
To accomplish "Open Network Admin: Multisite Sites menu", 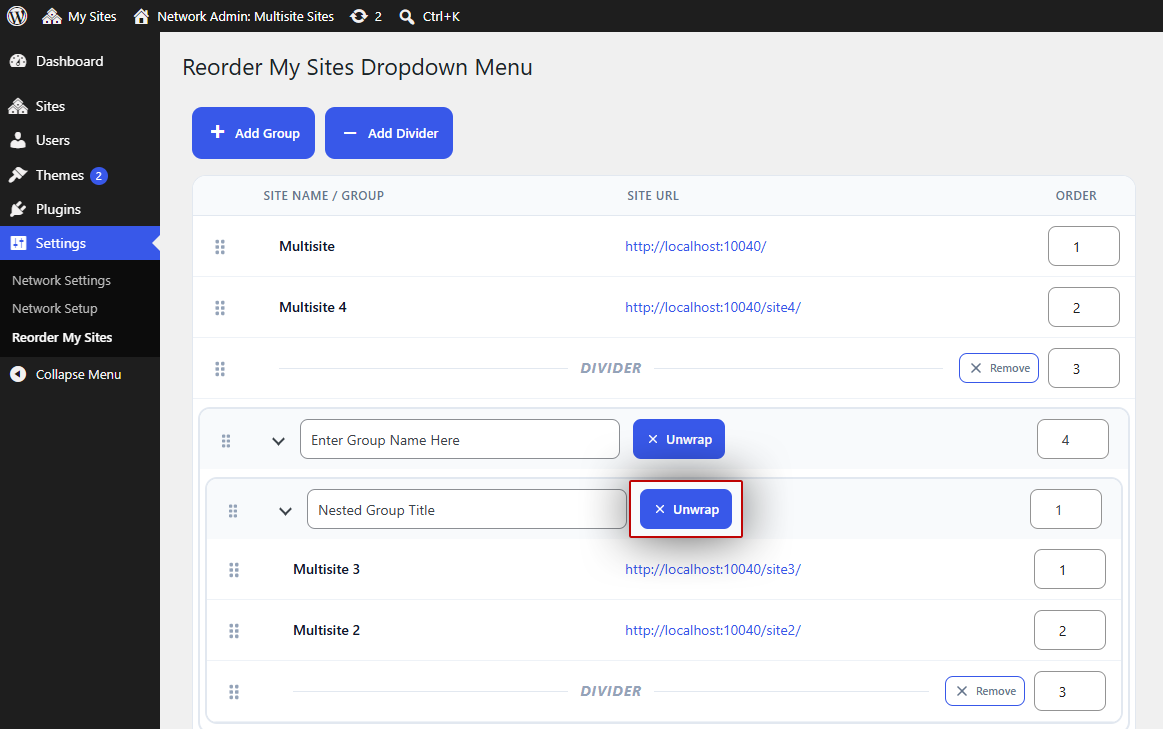I will click(x=234, y=16).
